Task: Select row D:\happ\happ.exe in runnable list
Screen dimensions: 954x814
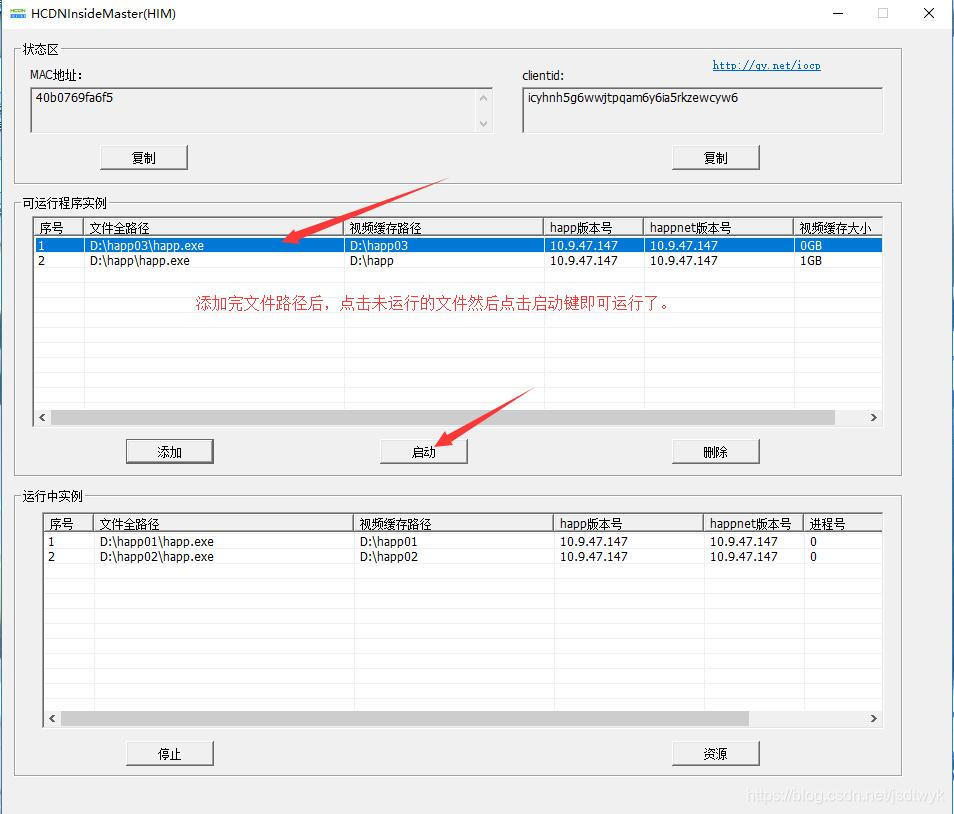Action: tap(458, 260)
